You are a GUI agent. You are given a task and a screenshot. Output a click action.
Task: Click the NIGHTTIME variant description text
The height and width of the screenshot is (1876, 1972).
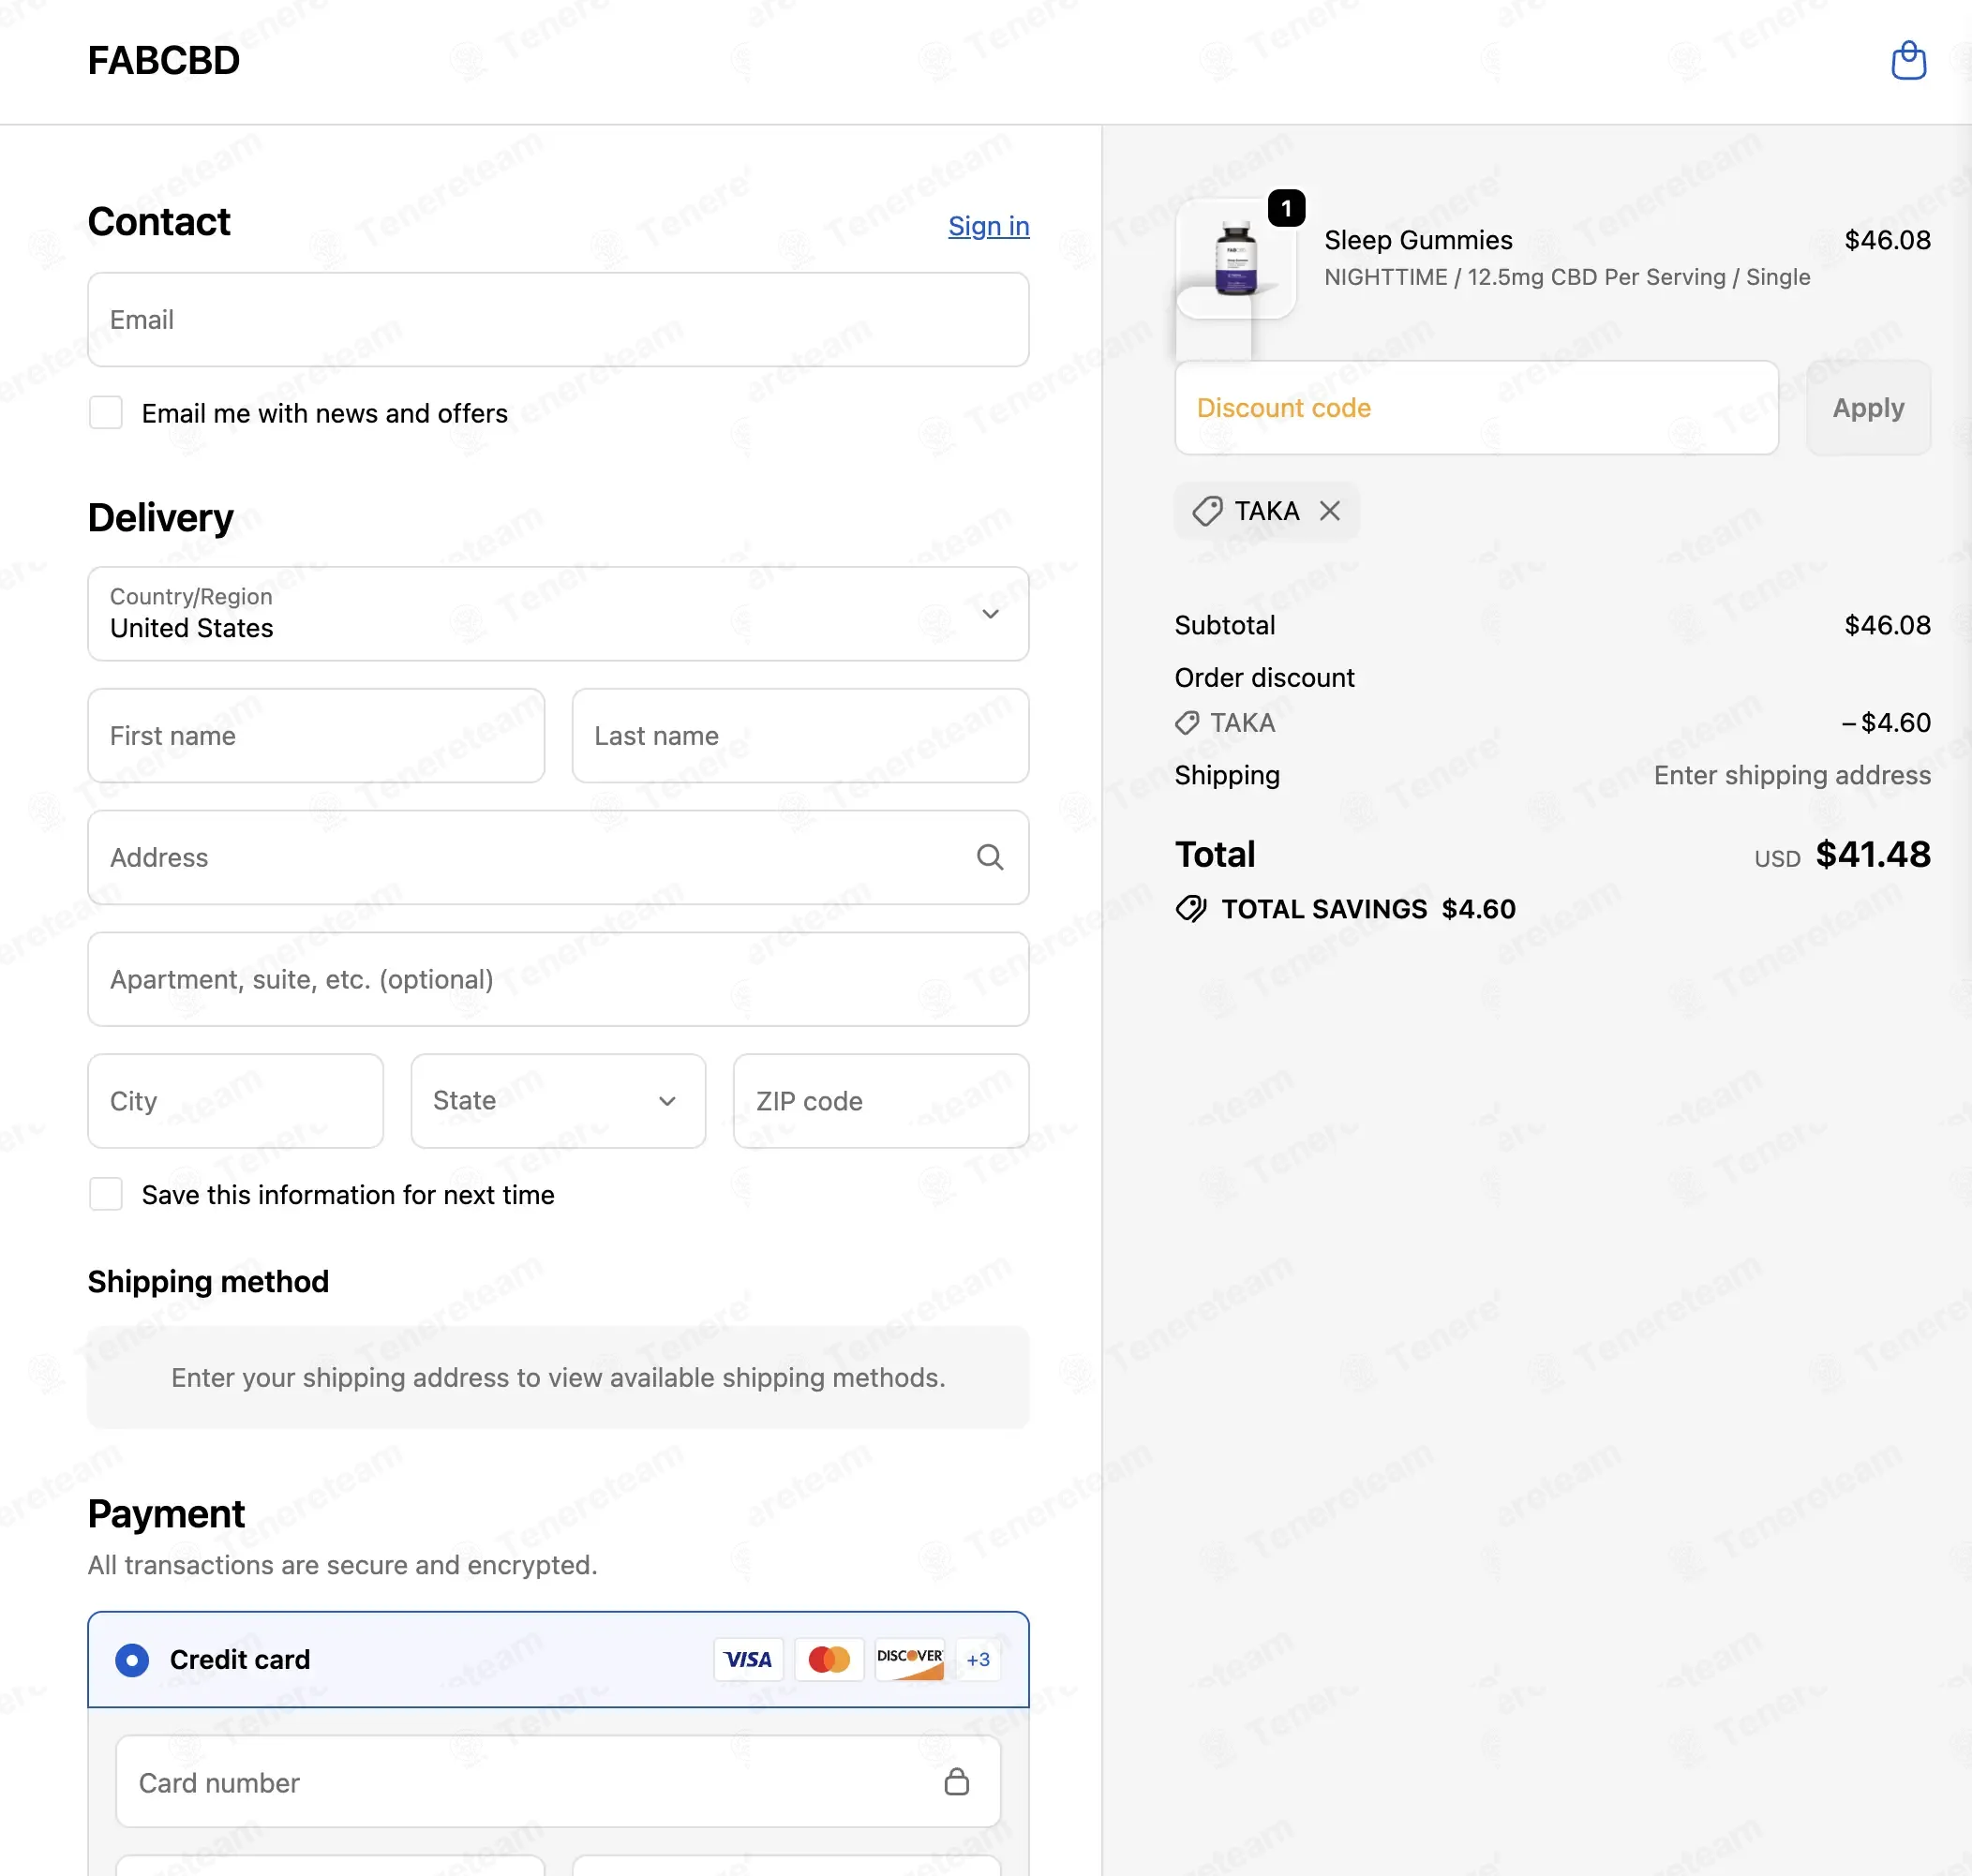[x=1567, y=277]
